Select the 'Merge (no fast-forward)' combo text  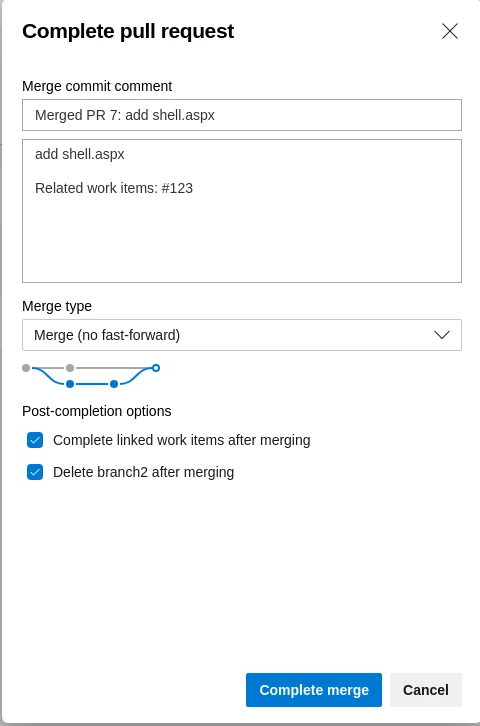tap(107, 335)
